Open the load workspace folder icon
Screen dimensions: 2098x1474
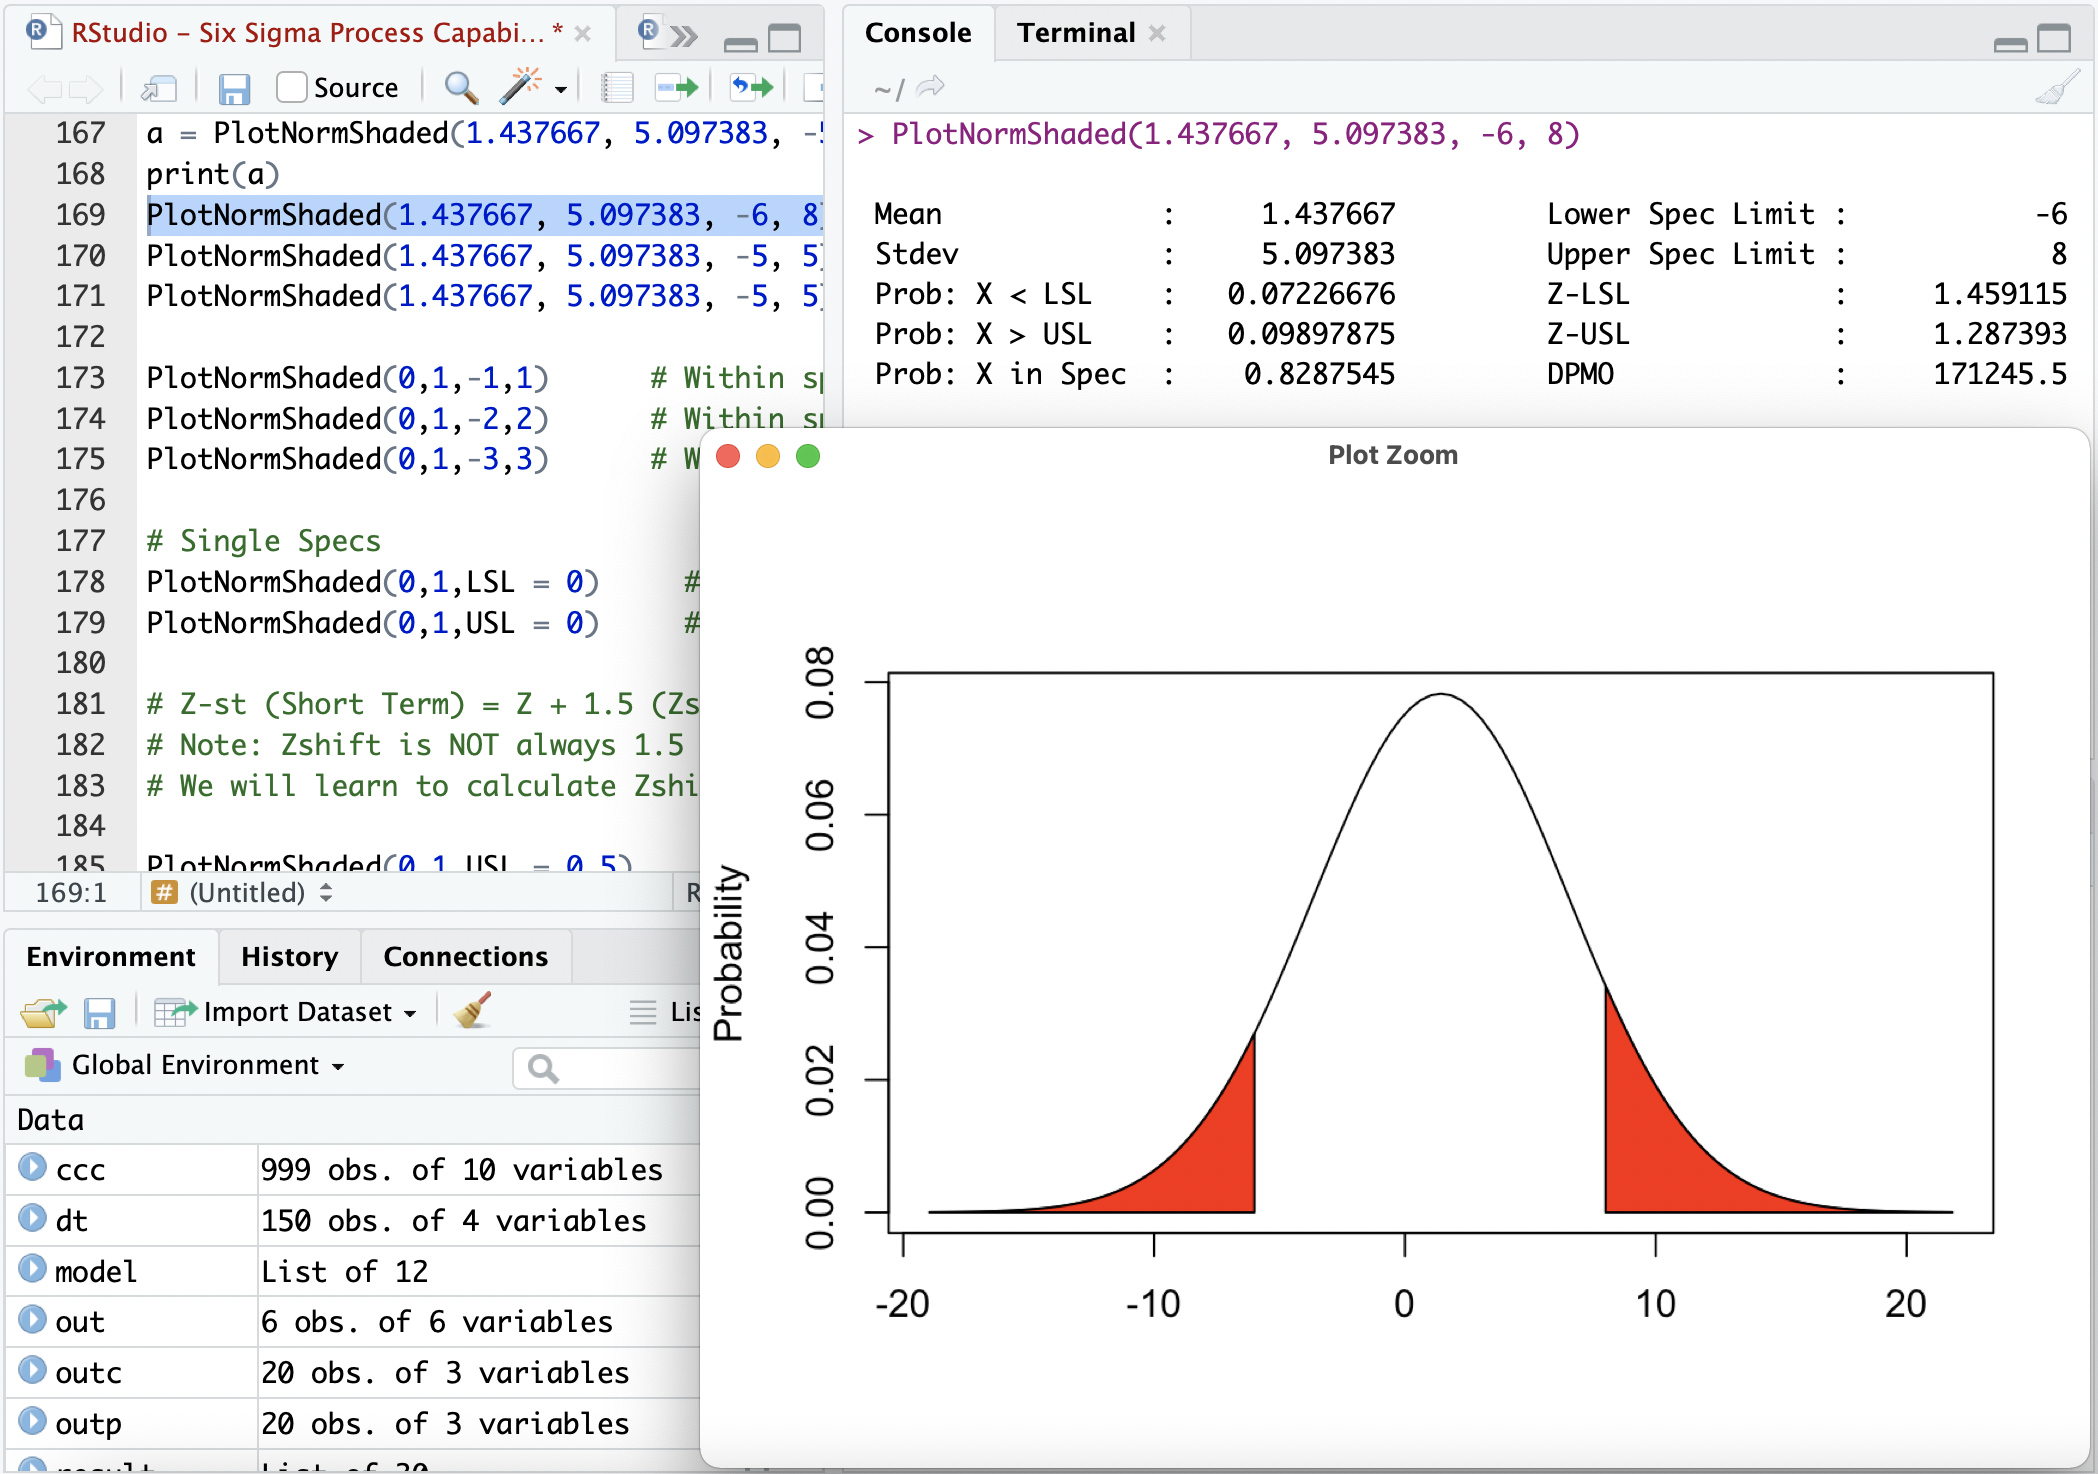click(x=42, y=1012)
